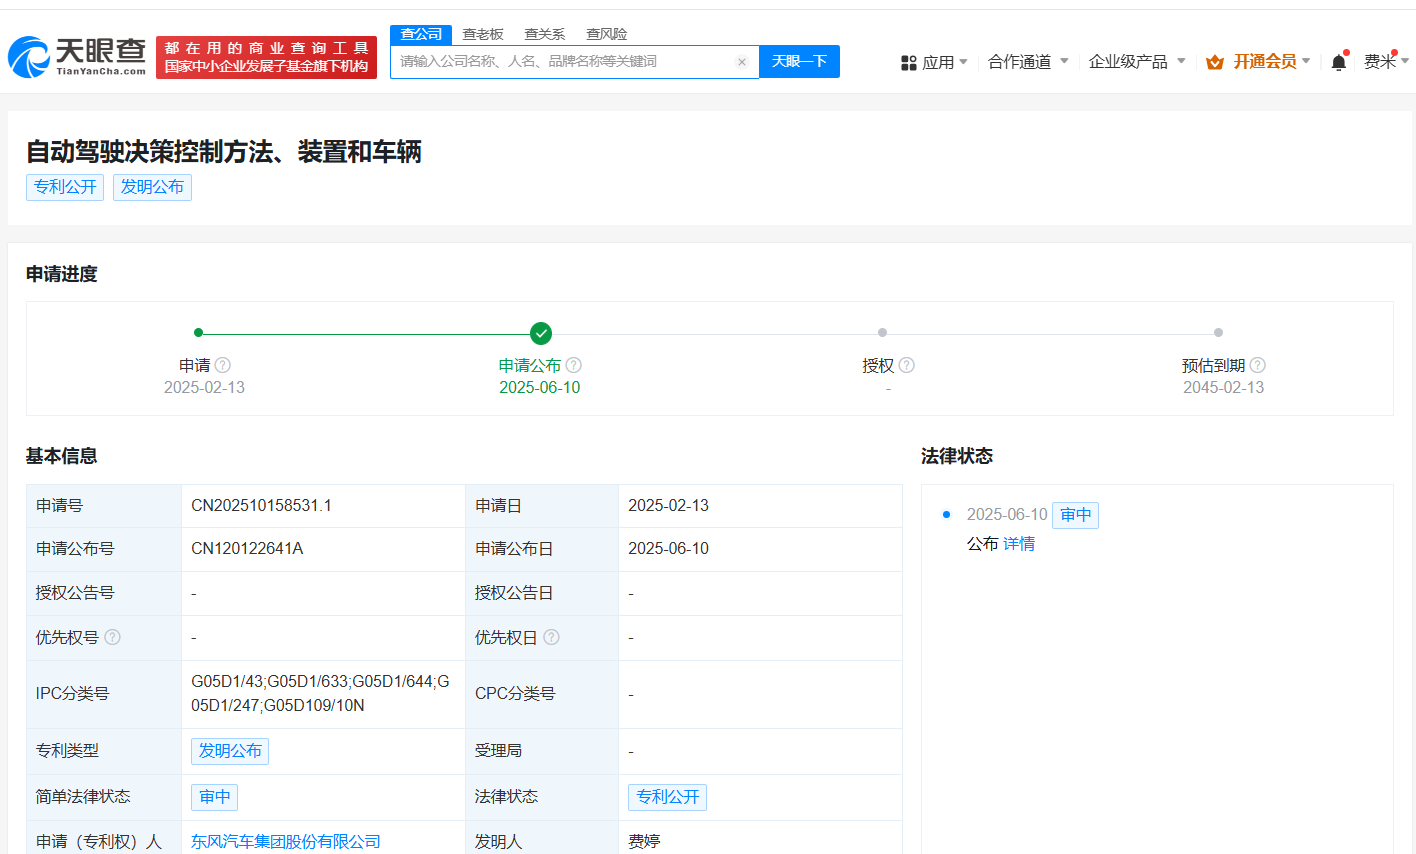This screenshot has height=854, width=1416.
Task: Click the 天眼一下 search button
Action: pyautogui.click(x=799, y=62)
